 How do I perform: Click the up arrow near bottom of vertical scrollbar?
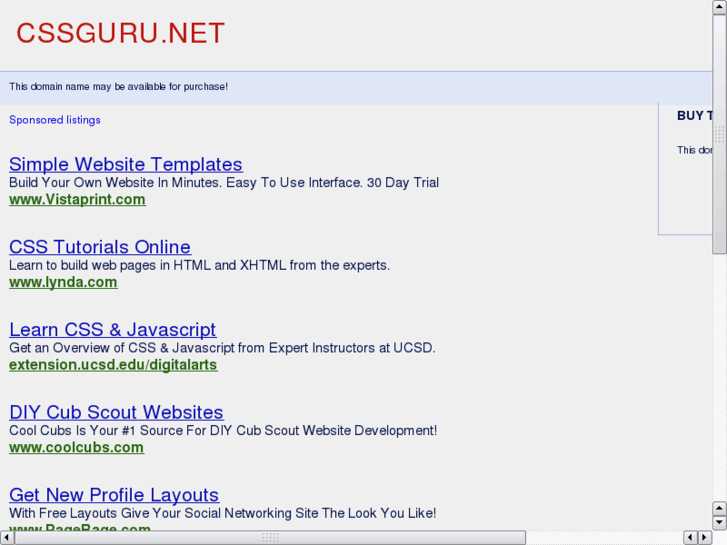point(720,508)
